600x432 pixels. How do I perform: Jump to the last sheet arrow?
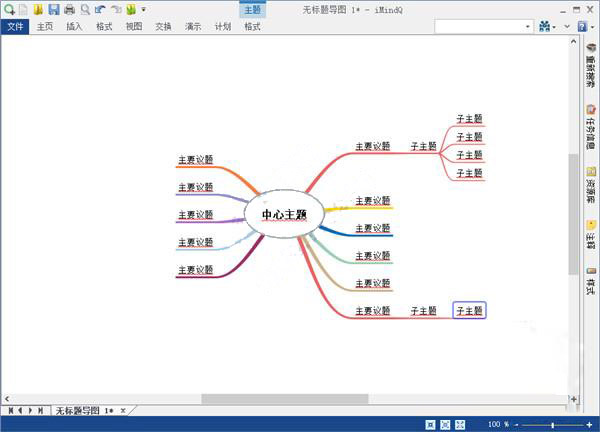(x=40, y=411)
